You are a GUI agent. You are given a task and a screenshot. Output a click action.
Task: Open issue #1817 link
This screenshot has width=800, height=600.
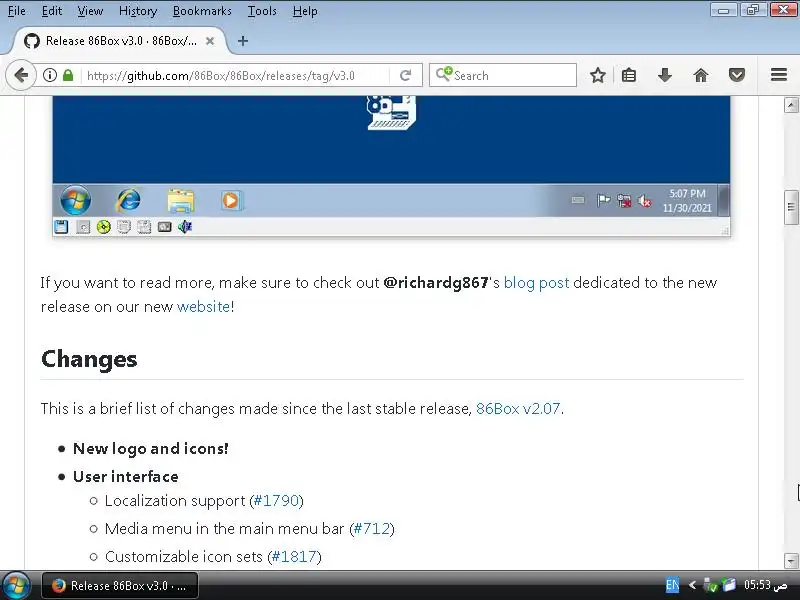point(294,557)
